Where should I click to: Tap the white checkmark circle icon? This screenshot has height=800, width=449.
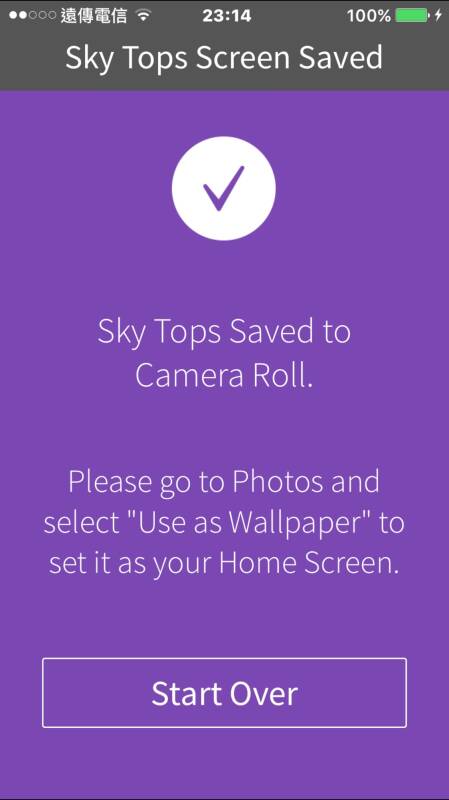point(223,188)
